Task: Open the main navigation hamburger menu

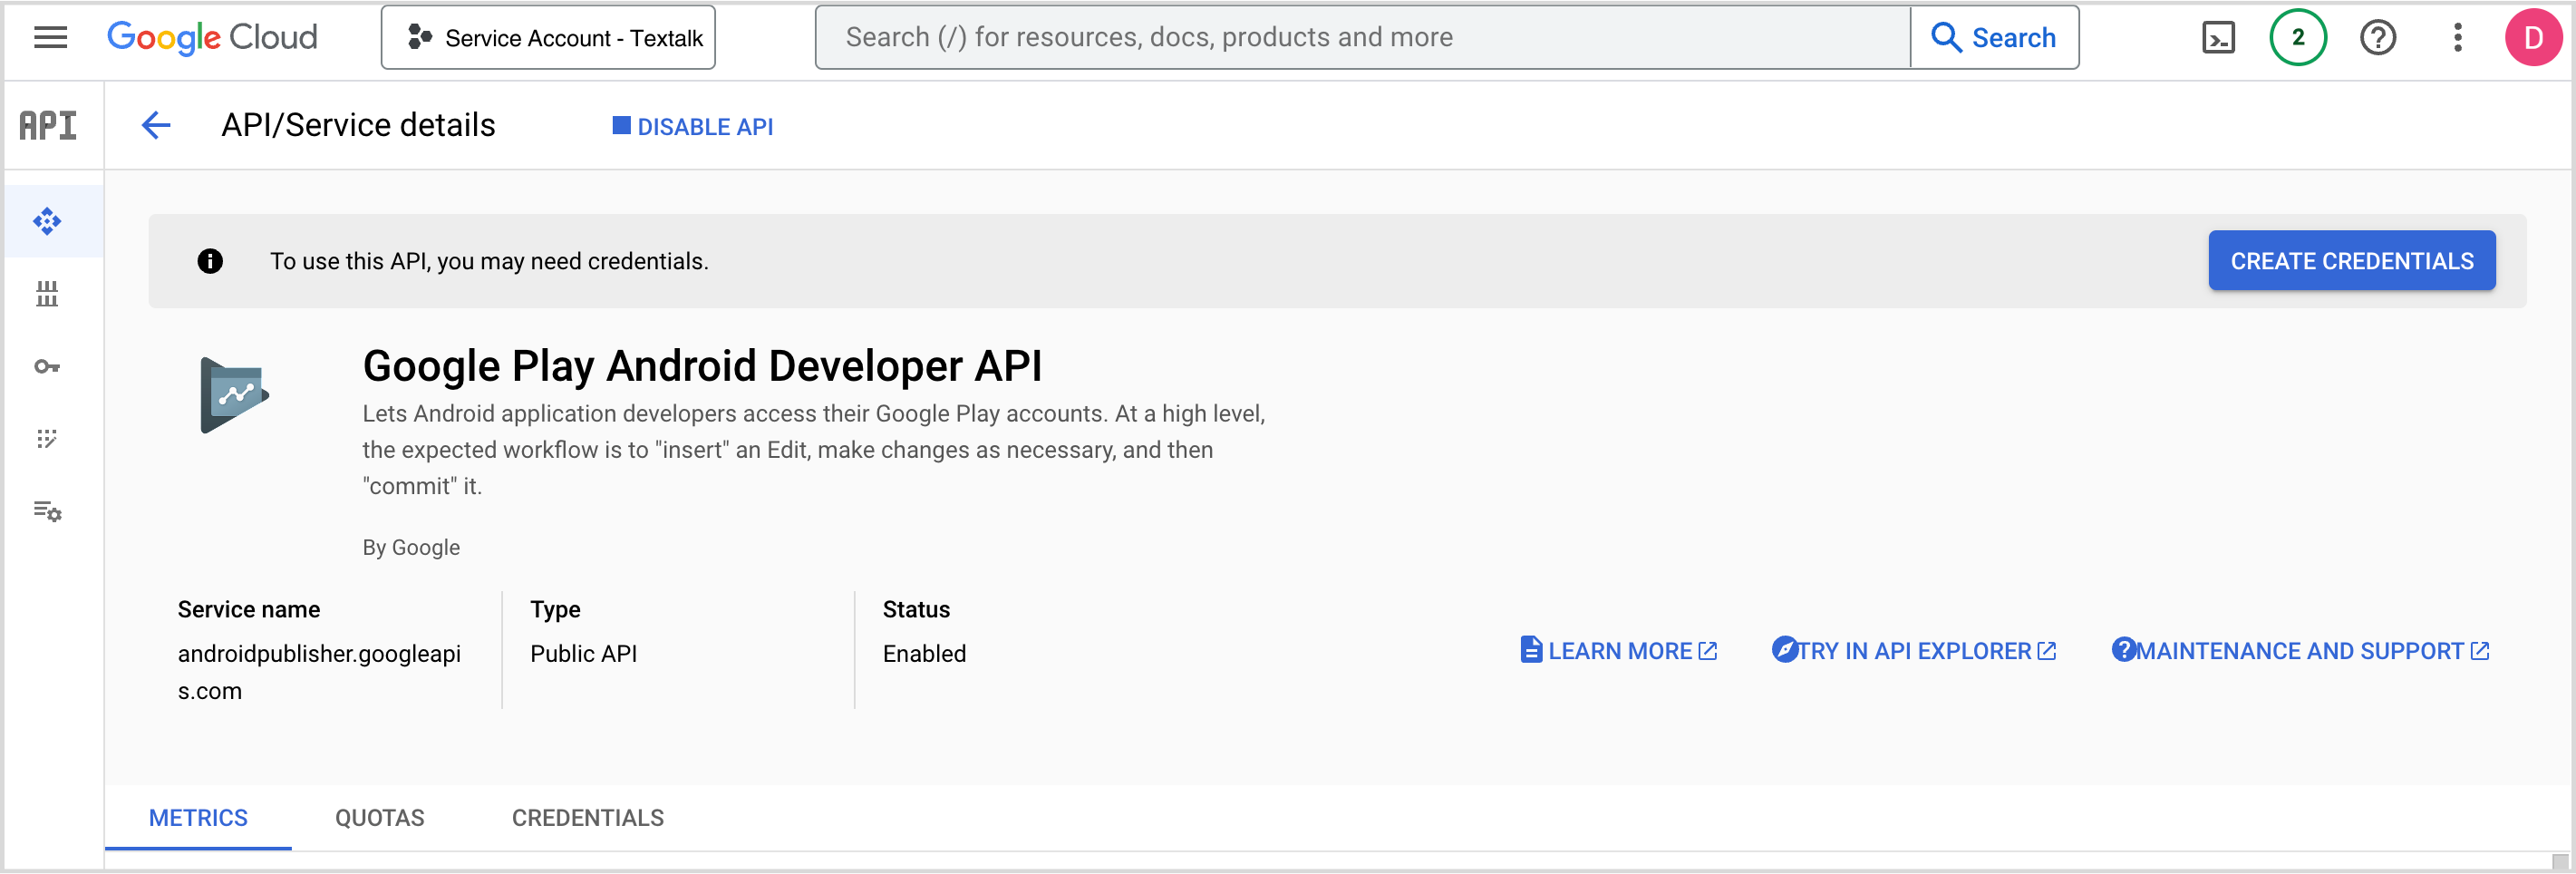Action: coord(50,38)
